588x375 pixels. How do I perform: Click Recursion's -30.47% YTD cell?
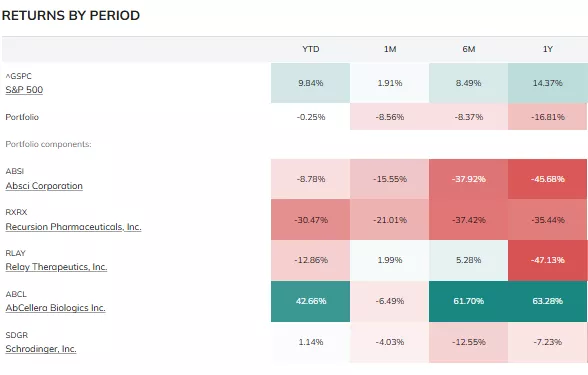pos(310,220)
